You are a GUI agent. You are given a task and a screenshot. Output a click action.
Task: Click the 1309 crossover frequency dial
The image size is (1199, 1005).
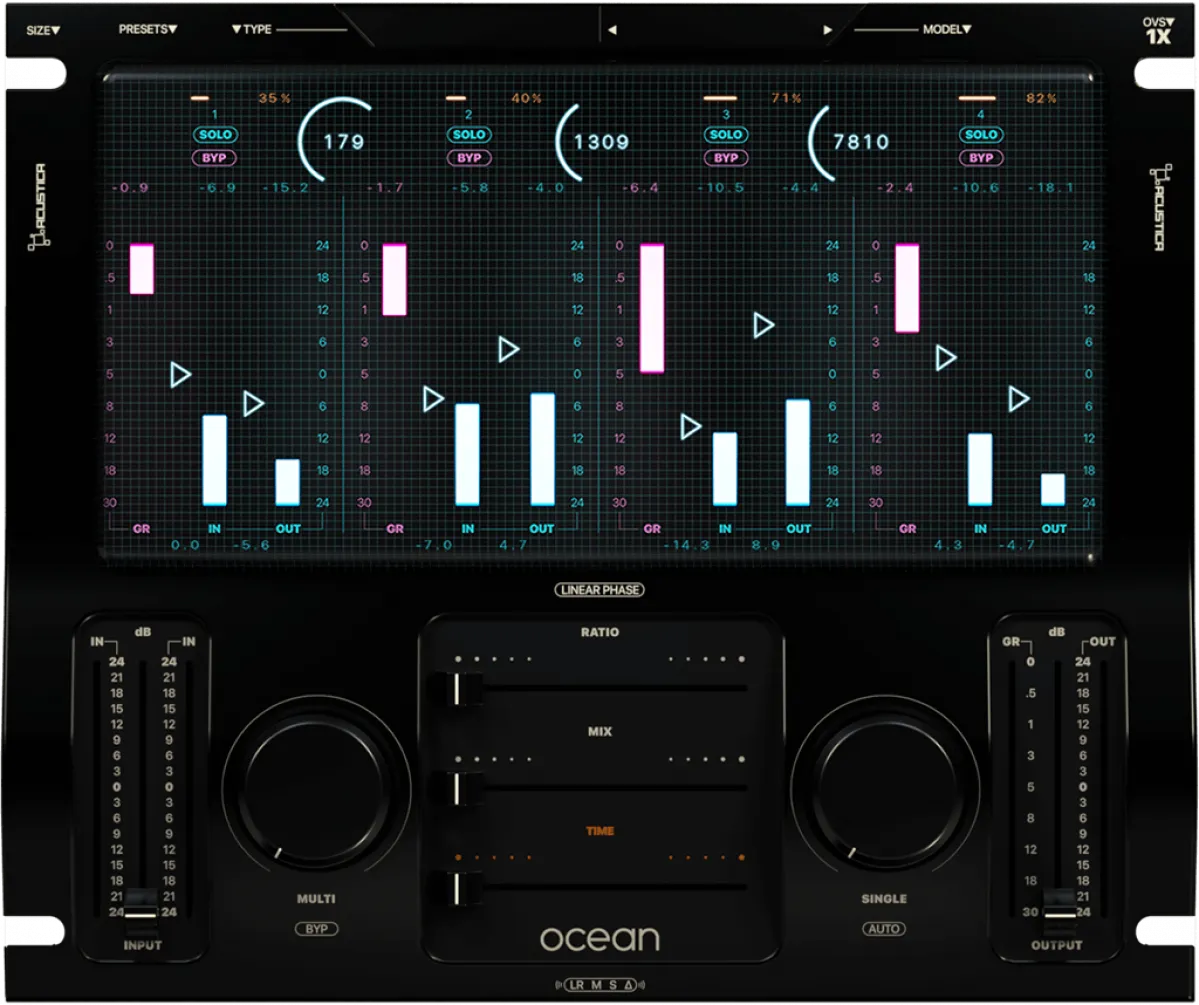point(594,141)
